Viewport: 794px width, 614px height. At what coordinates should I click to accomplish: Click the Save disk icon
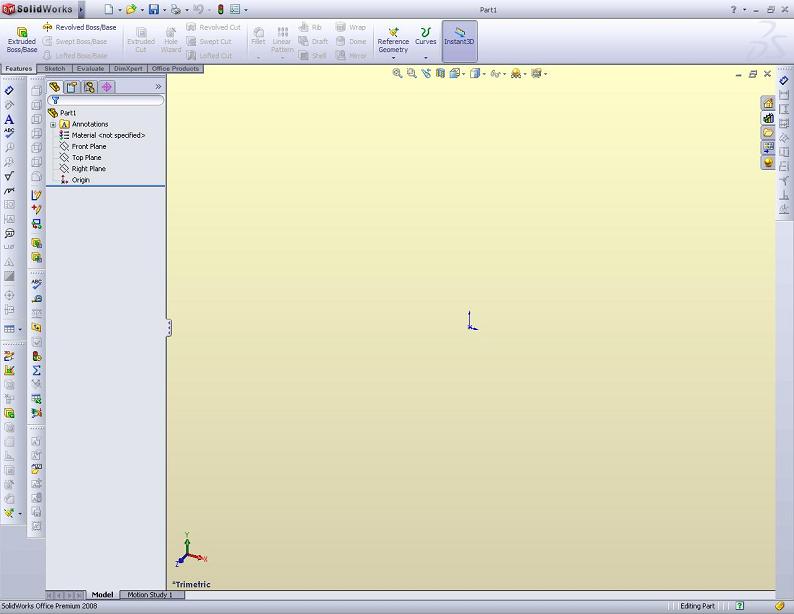[x=153, y=9]
